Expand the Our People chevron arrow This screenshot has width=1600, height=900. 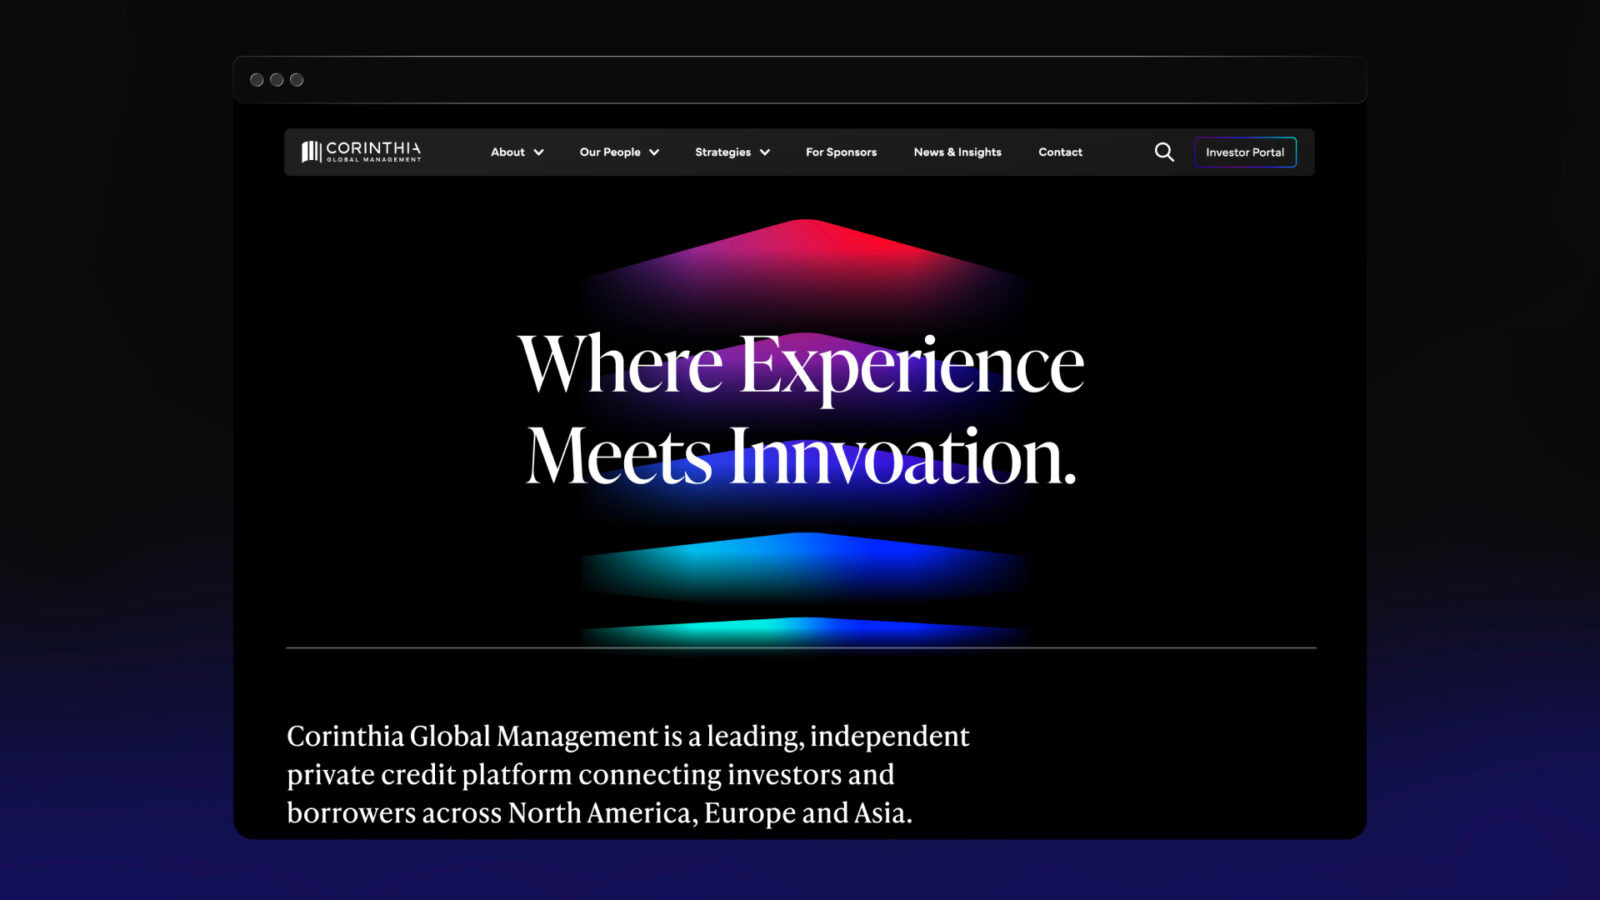654,153
